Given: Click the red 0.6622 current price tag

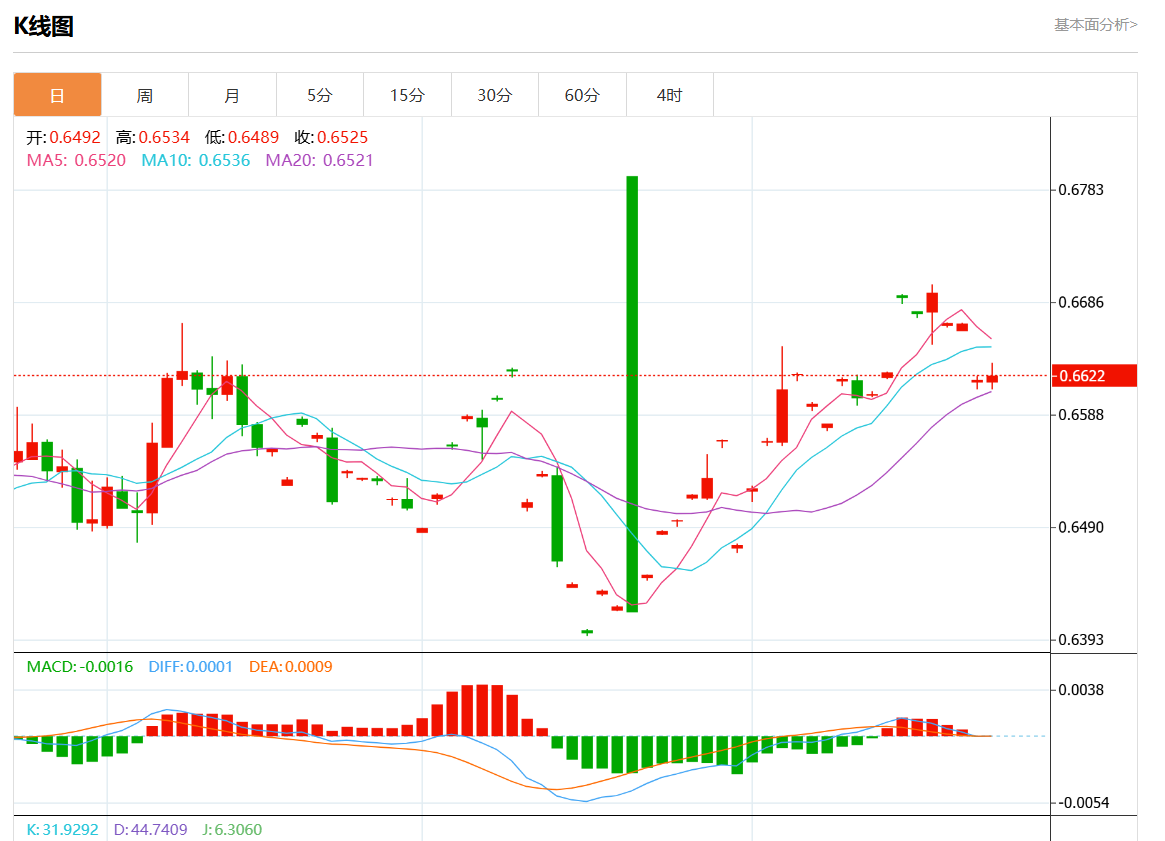Looking at the screenshot, I should click(1094, 376).
